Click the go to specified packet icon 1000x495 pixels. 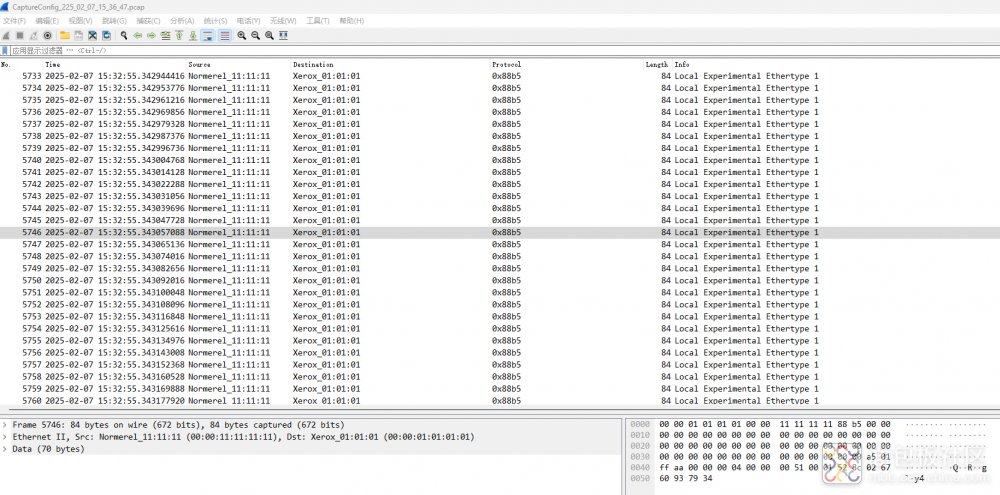(x=165, y=36)
